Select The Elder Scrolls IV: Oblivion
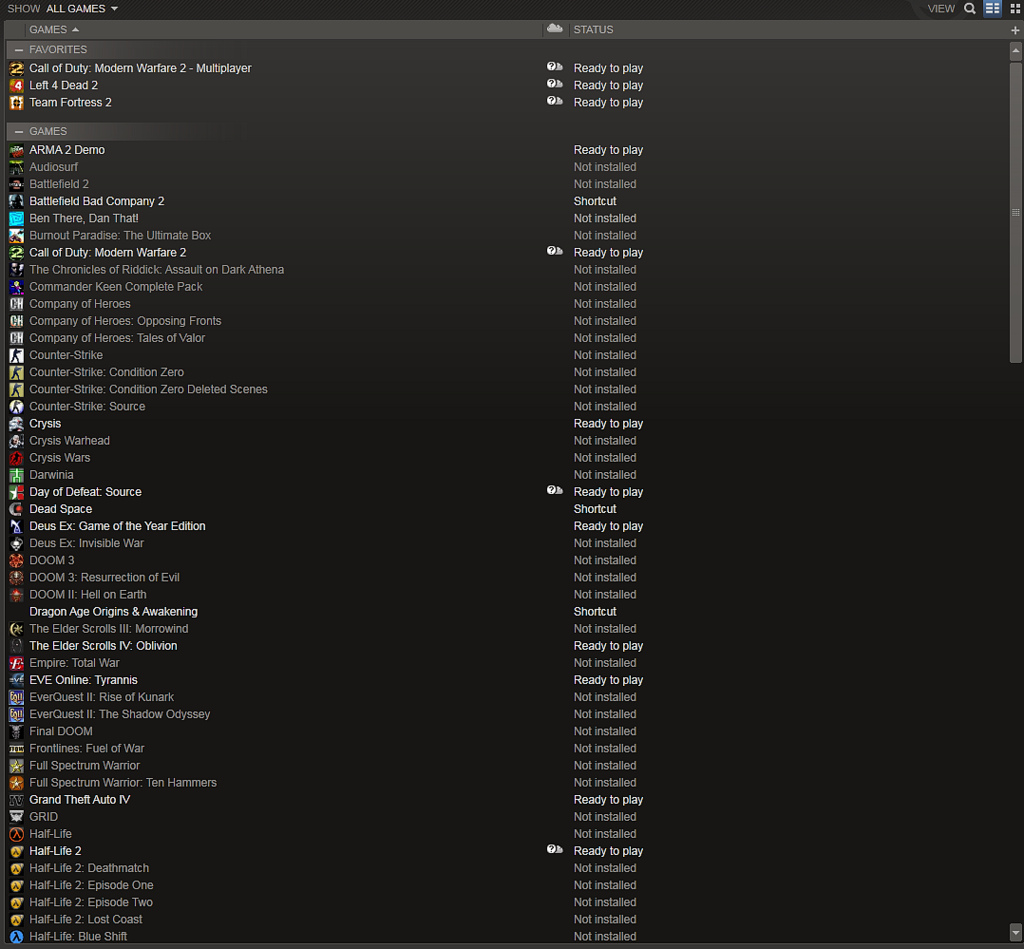This screenshot has width=1024, height=949. point(103,645)
